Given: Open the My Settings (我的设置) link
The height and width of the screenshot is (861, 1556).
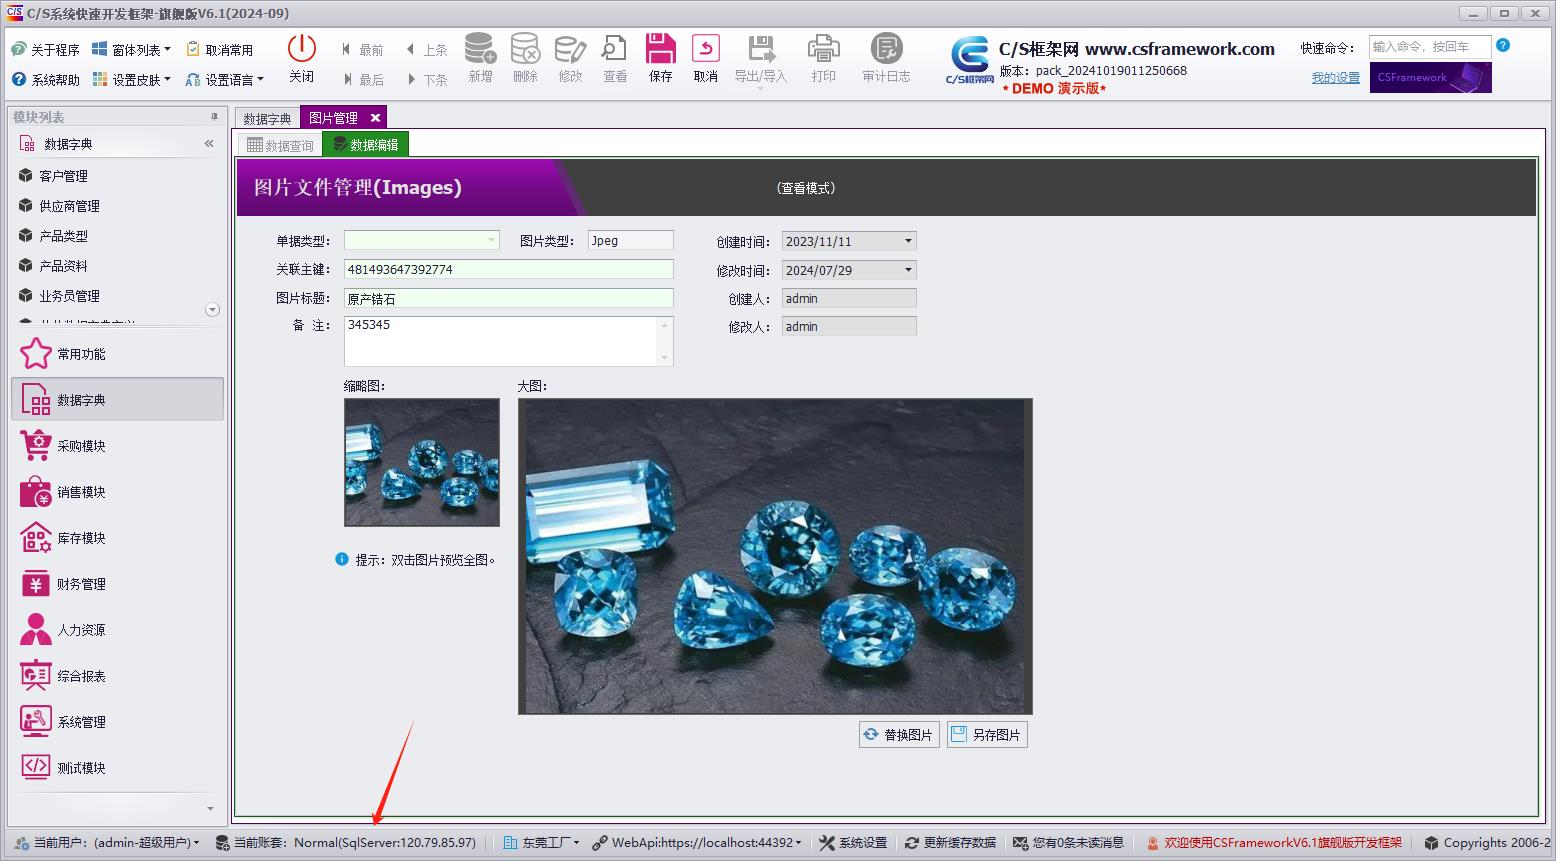Looking at the screenshot, I should coord(1335,78).
